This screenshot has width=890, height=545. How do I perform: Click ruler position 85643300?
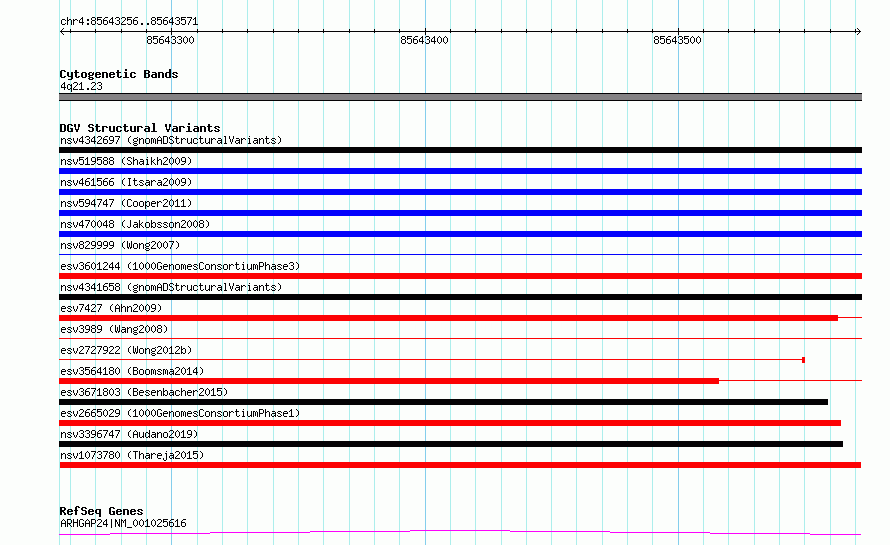point(170,40)
